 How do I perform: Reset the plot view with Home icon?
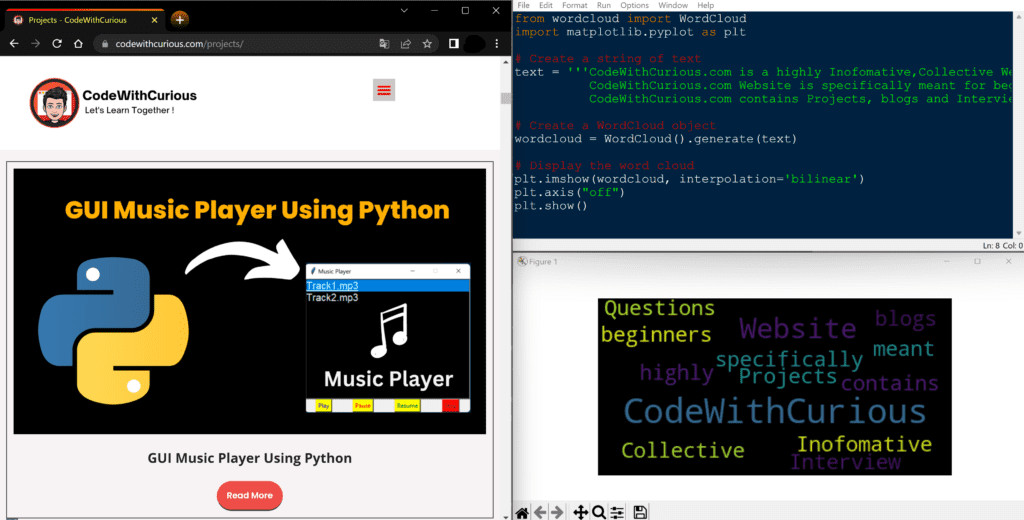pos(522,512)
